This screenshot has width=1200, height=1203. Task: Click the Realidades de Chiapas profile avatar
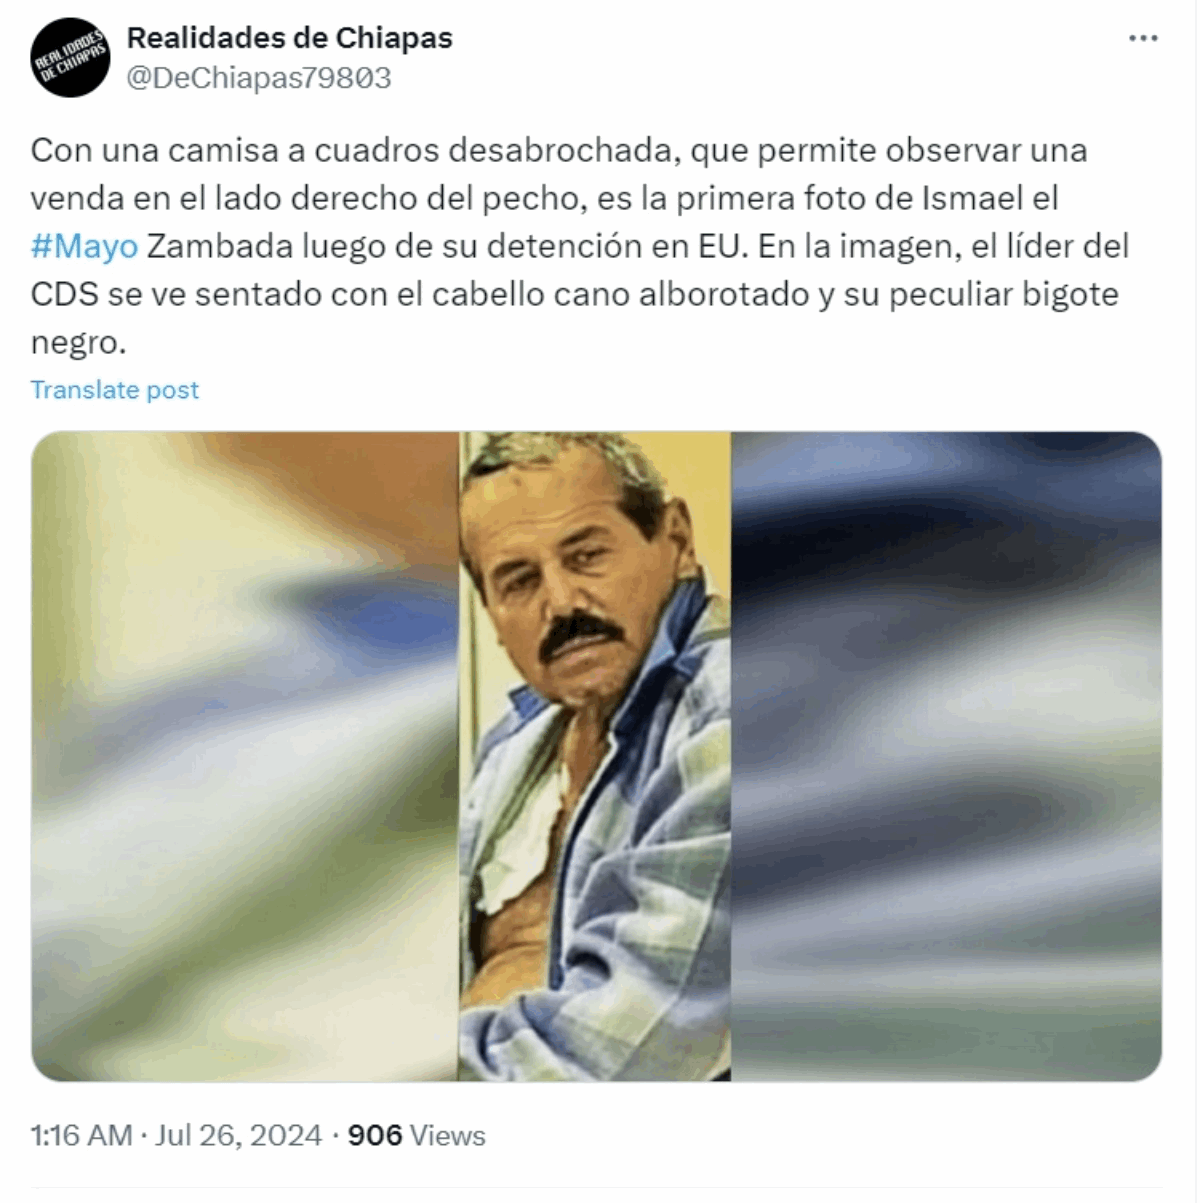click(x=70, y=58)
